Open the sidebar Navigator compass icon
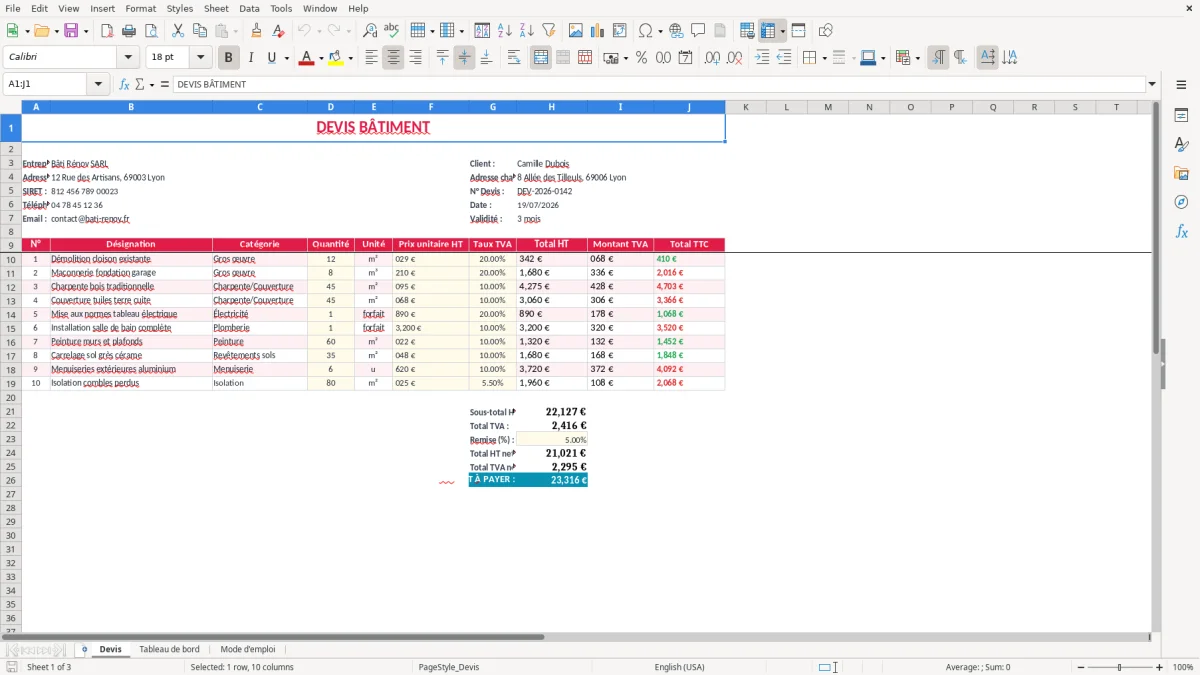The image size is (1200, 675). pyautogui.click(x=1181, y=202)
